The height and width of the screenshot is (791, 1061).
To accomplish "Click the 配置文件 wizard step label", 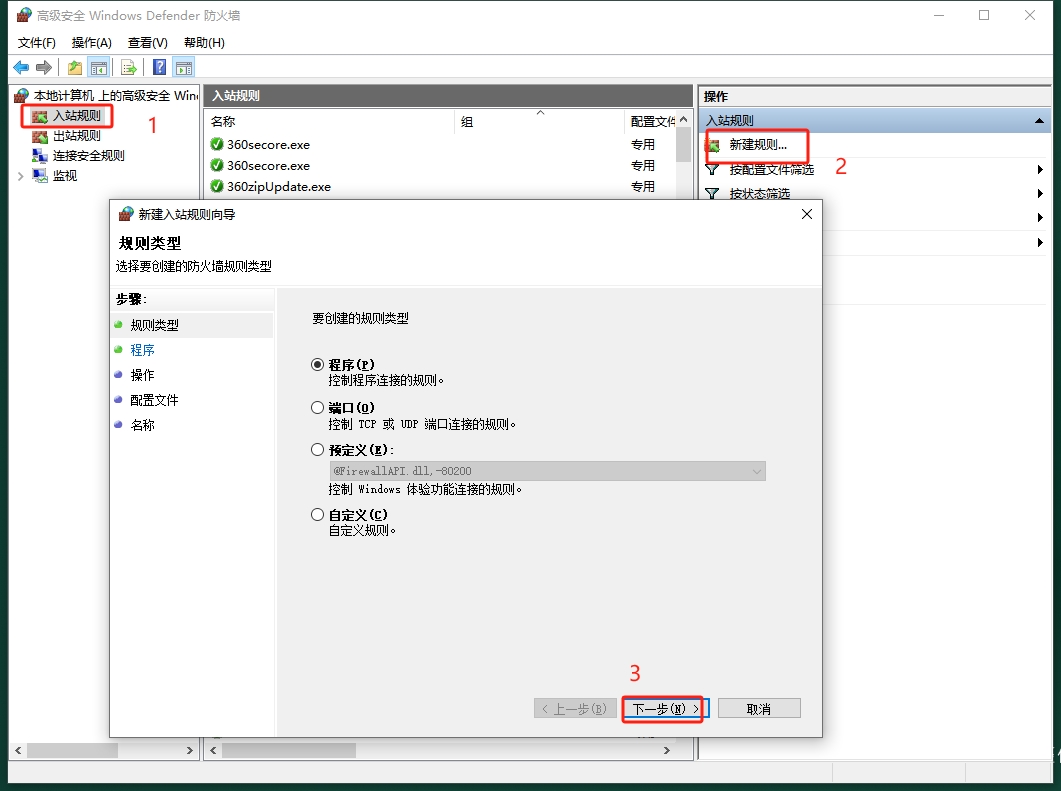I will (x=154, y=400).
